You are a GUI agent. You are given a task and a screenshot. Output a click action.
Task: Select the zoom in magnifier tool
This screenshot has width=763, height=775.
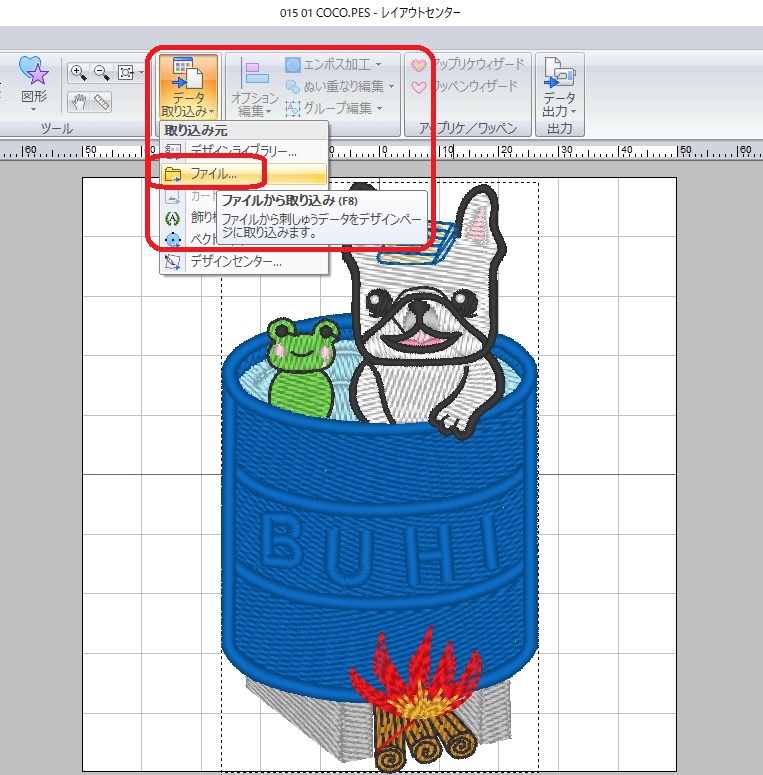pyautogui.click(x=78, y=73)
